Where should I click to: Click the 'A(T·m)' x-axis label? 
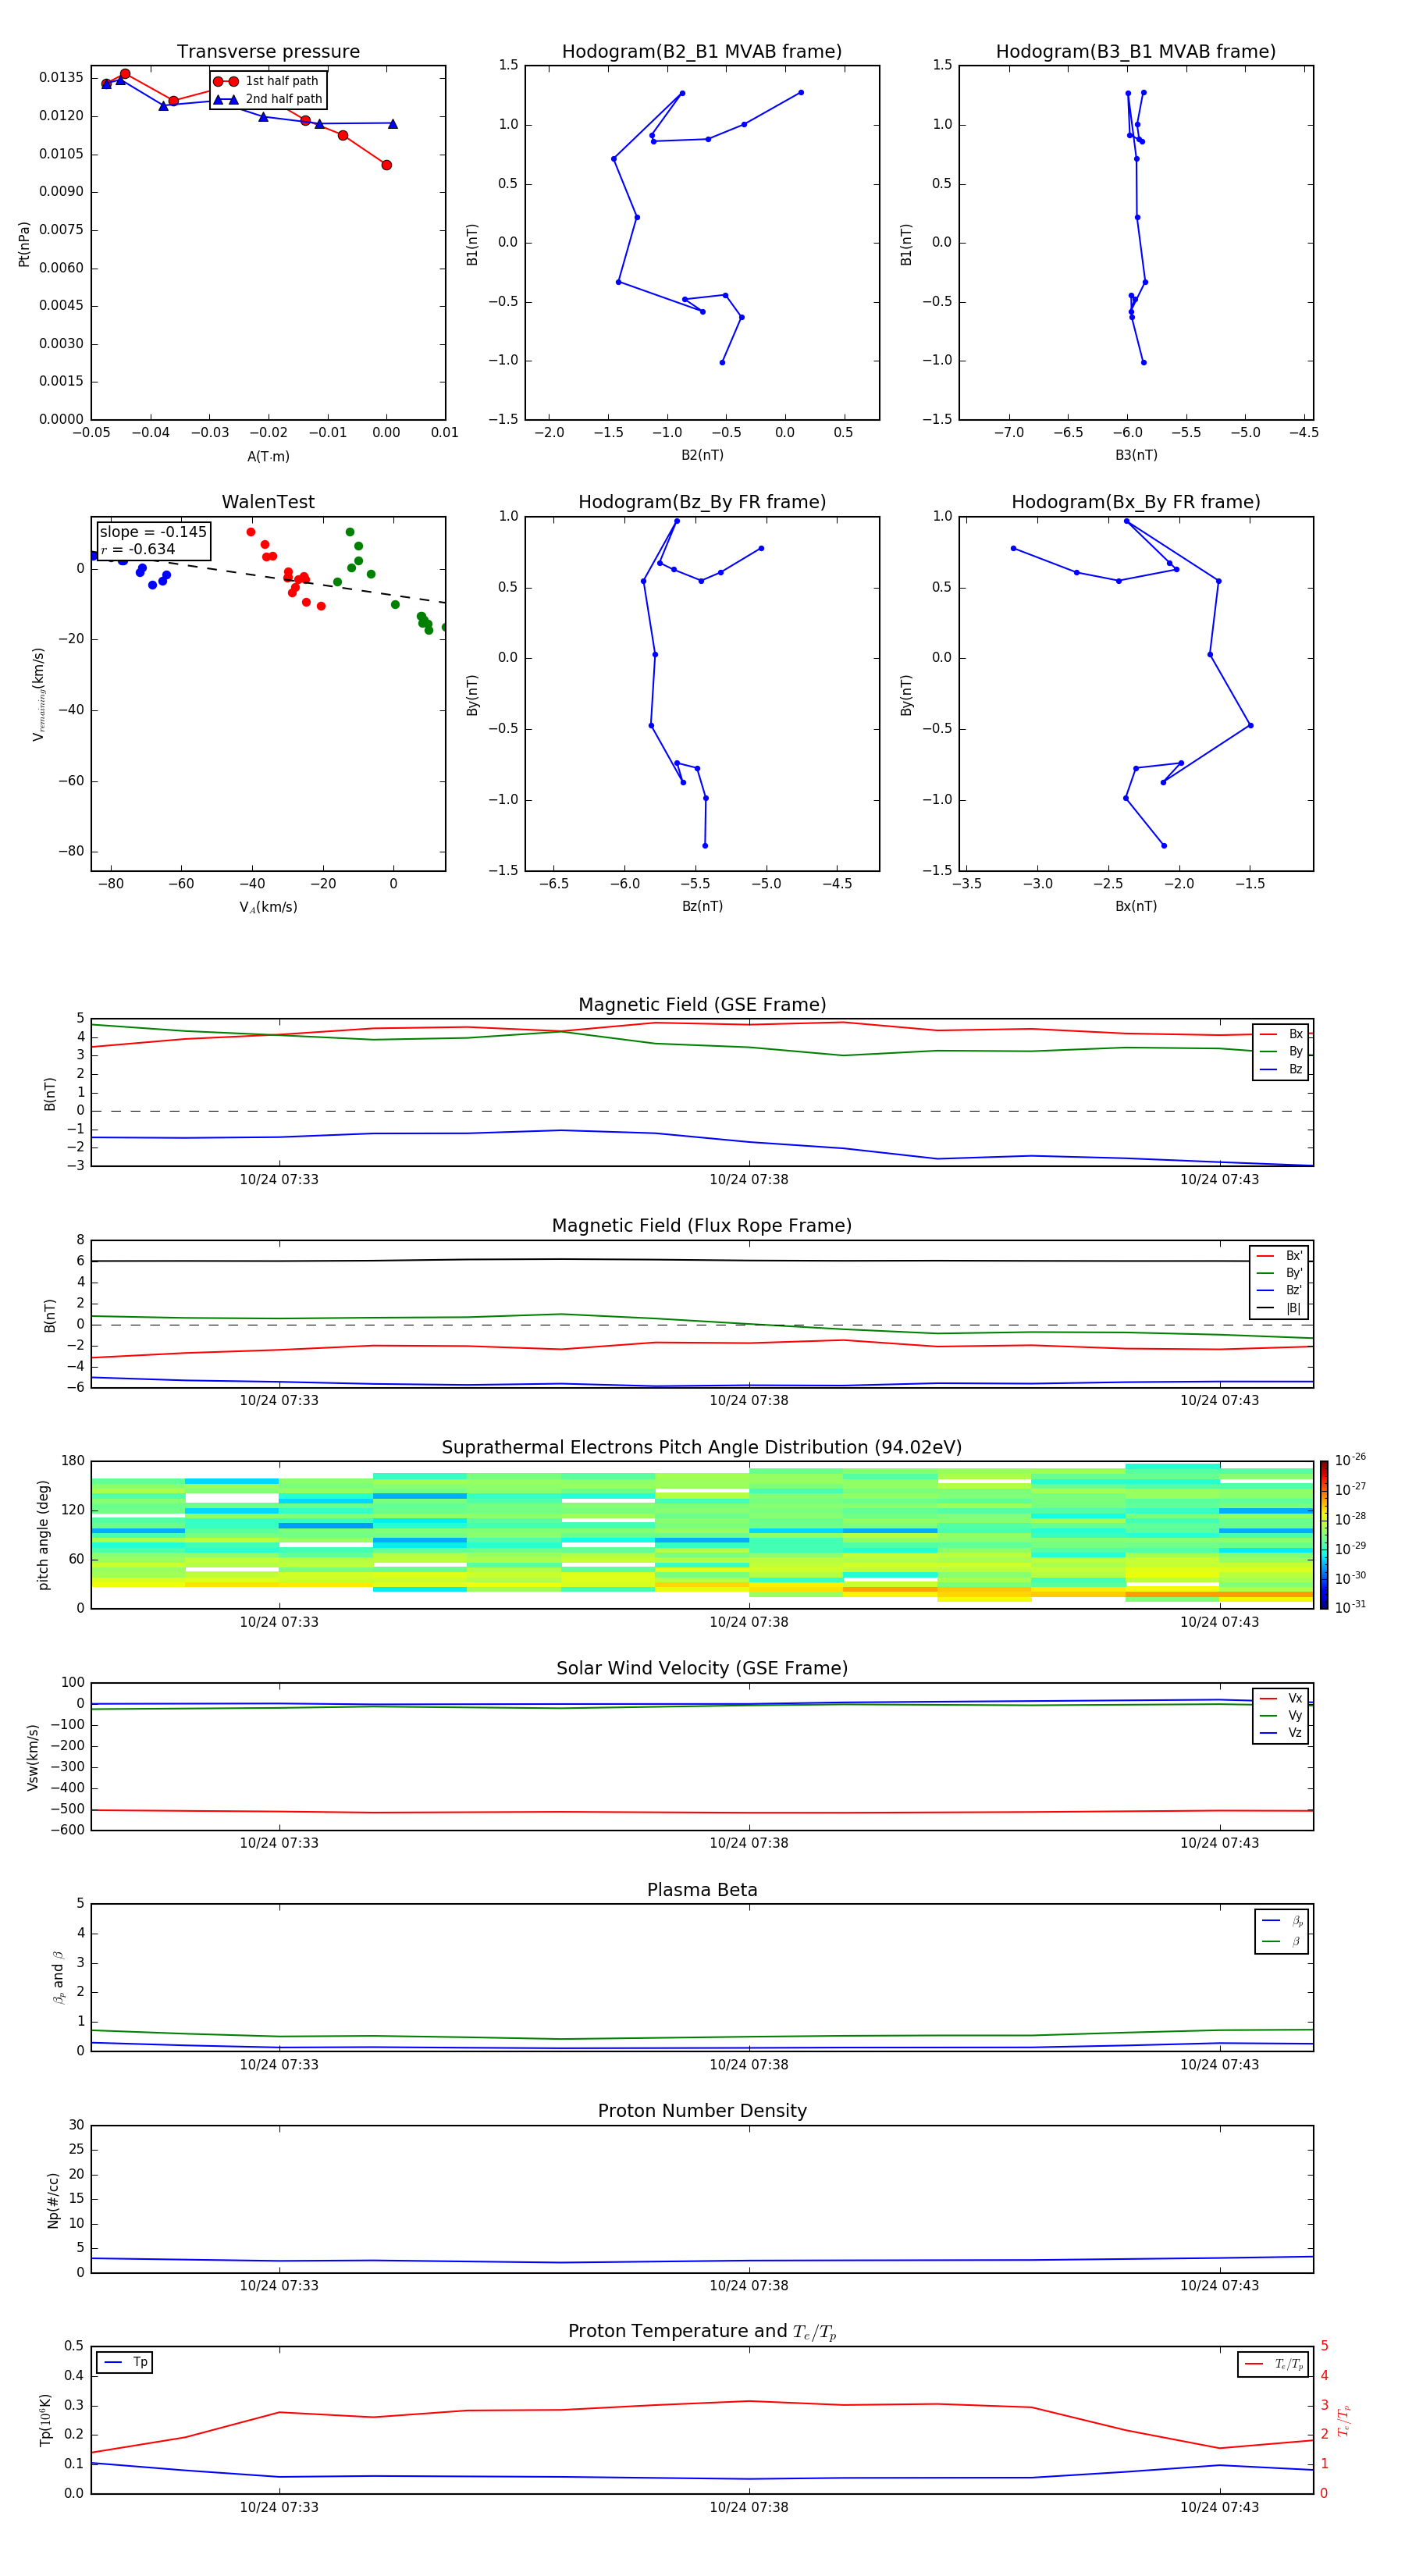(x=268, y=457)
